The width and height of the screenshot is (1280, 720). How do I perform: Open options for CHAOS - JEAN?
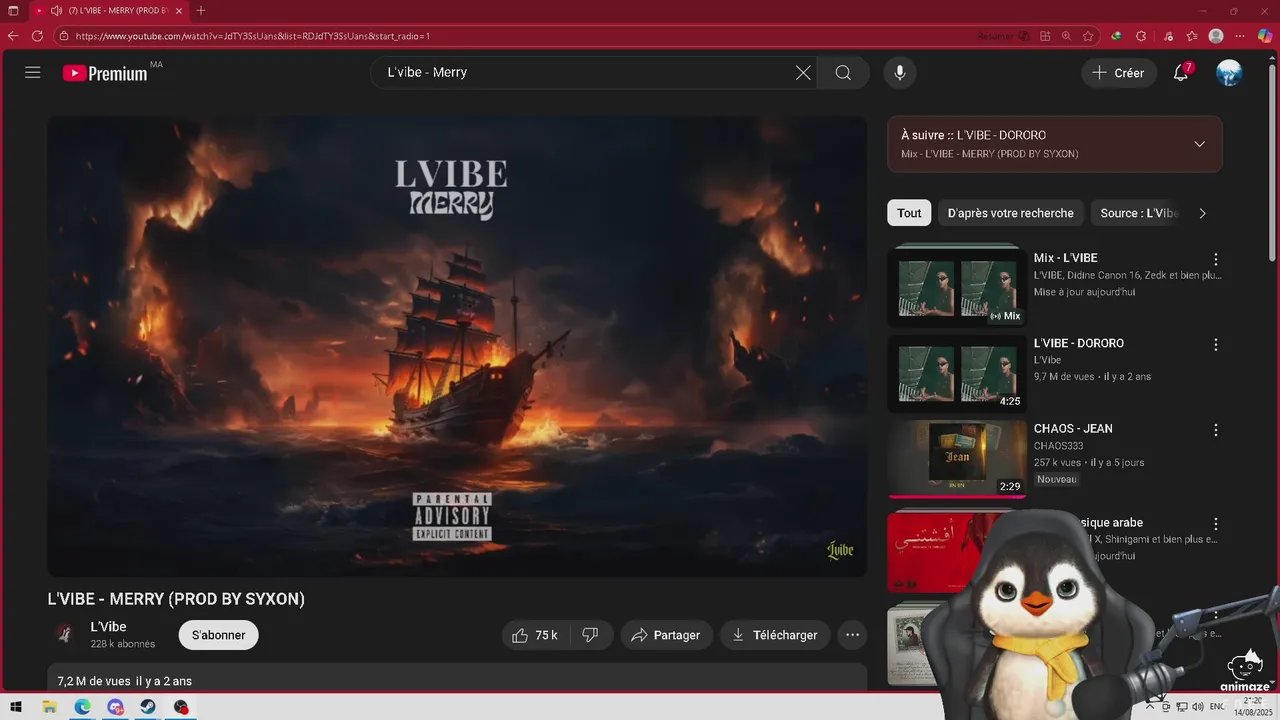tap(1216, 430)
